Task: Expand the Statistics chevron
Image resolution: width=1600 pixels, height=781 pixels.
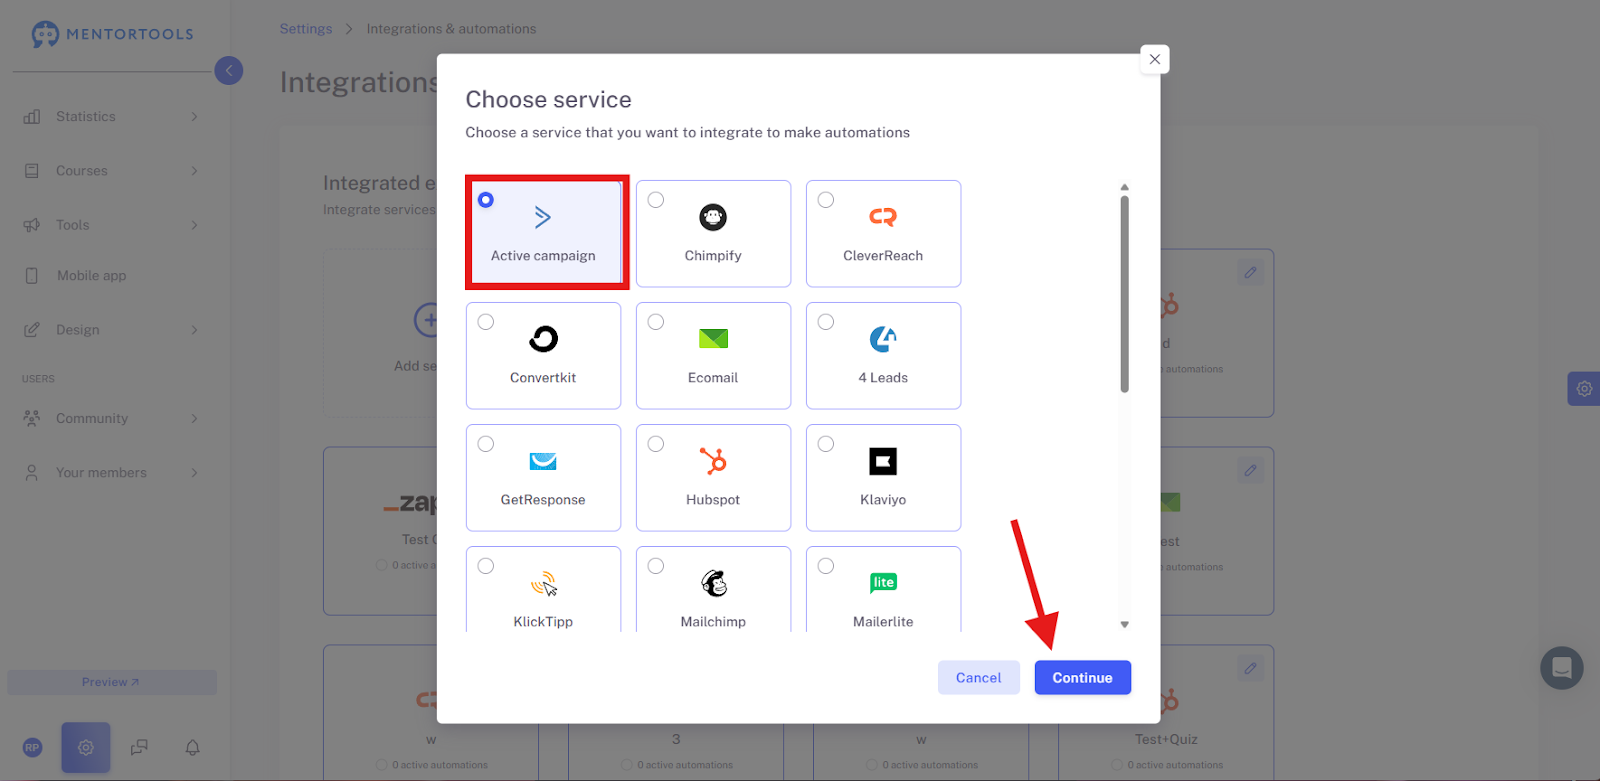Action: click(x=194, y=117)
